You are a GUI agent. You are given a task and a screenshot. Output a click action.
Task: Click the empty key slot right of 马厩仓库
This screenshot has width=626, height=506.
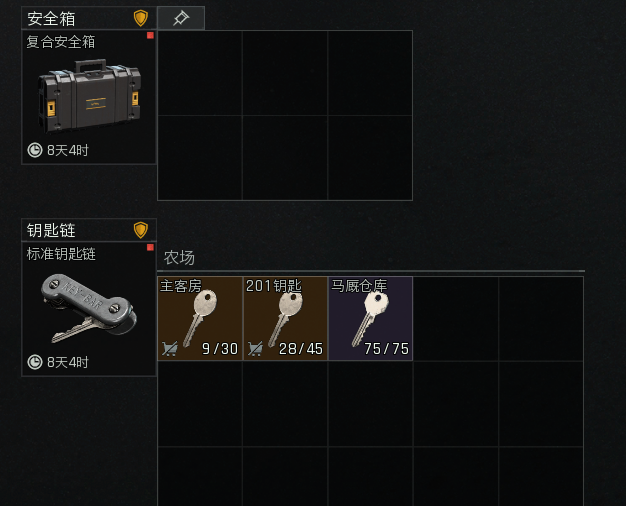[456, 318]
